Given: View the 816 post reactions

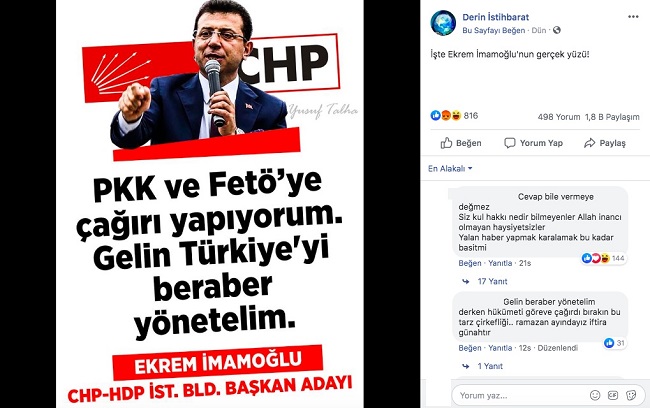Looking at the screenshot, I should pos(454,116).
